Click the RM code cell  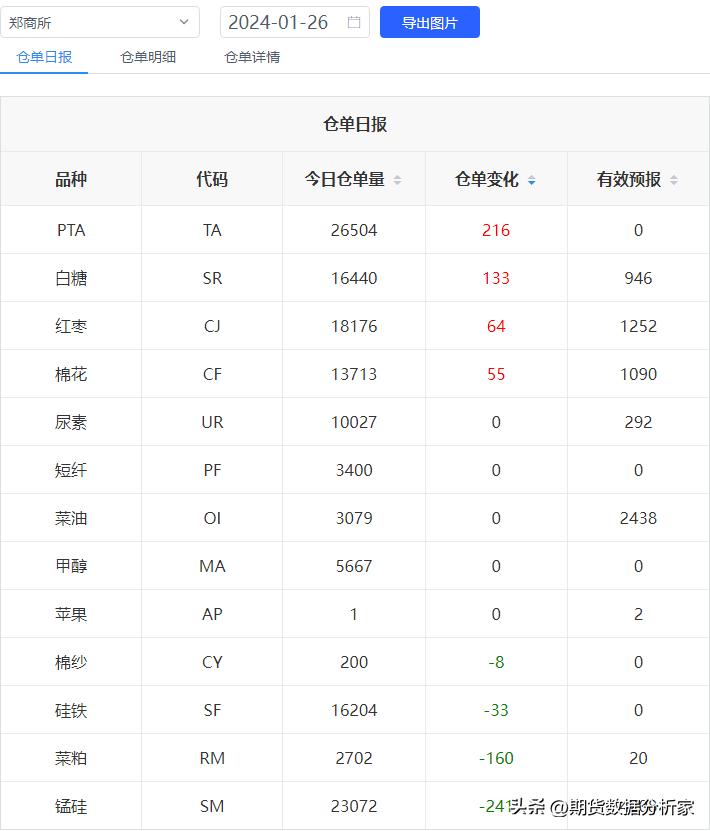coord(212,758)
